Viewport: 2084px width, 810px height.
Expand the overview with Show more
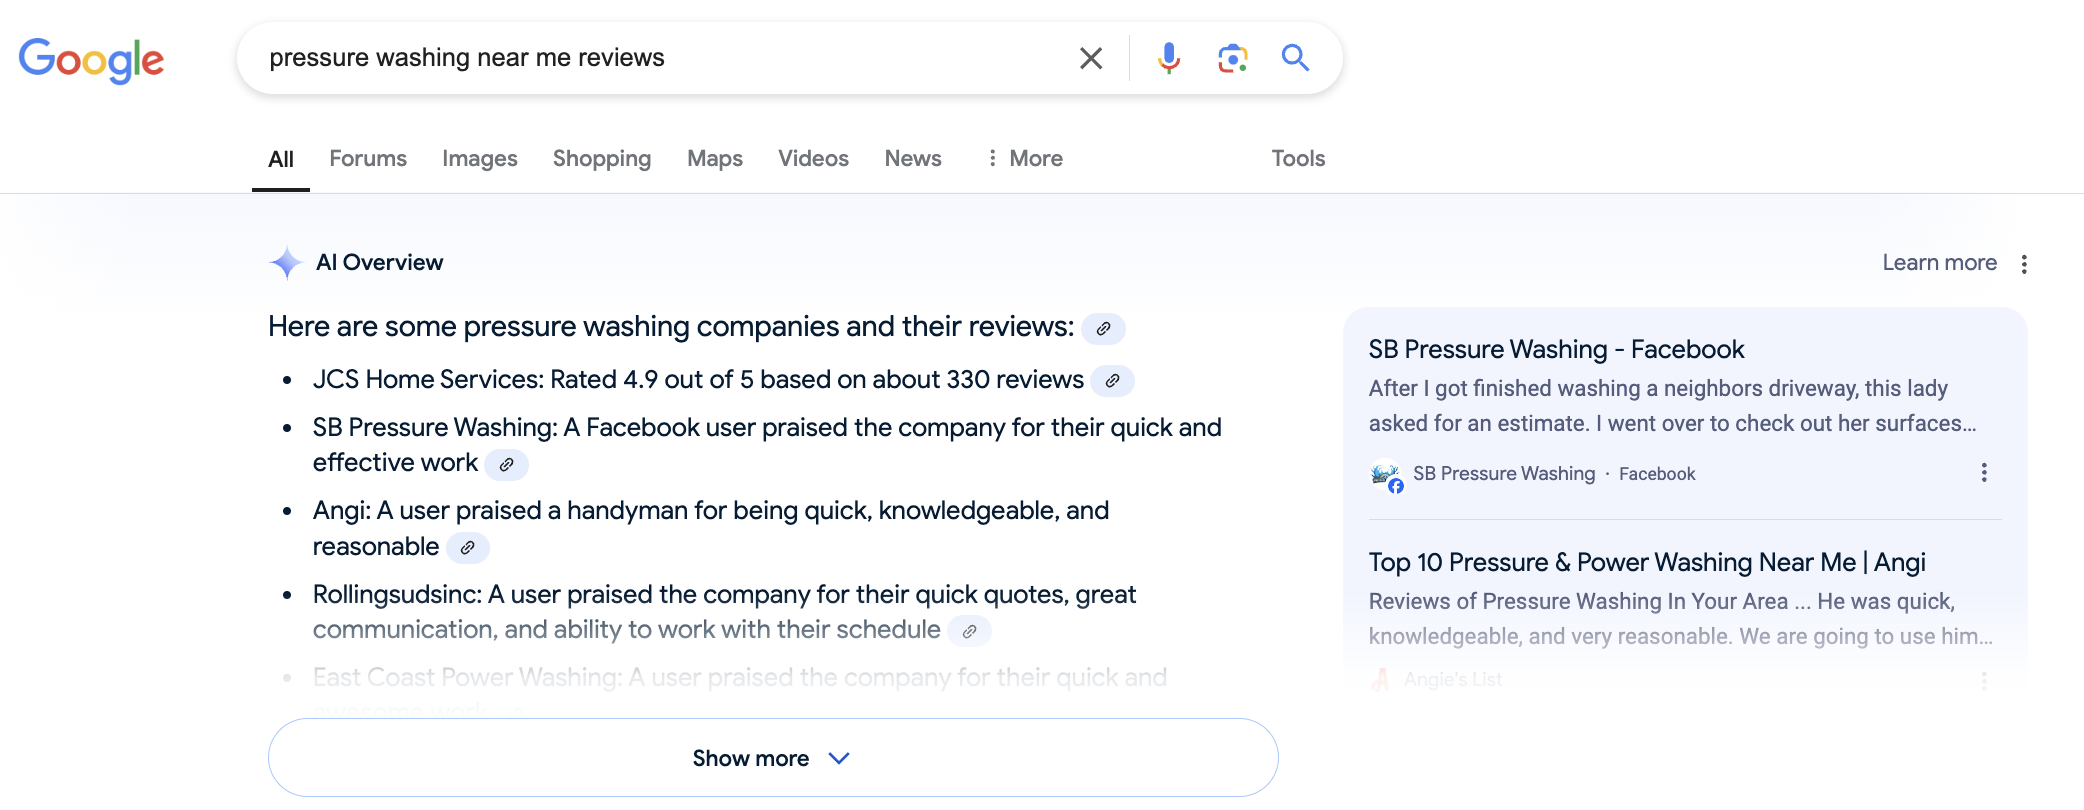coord(773,758)
